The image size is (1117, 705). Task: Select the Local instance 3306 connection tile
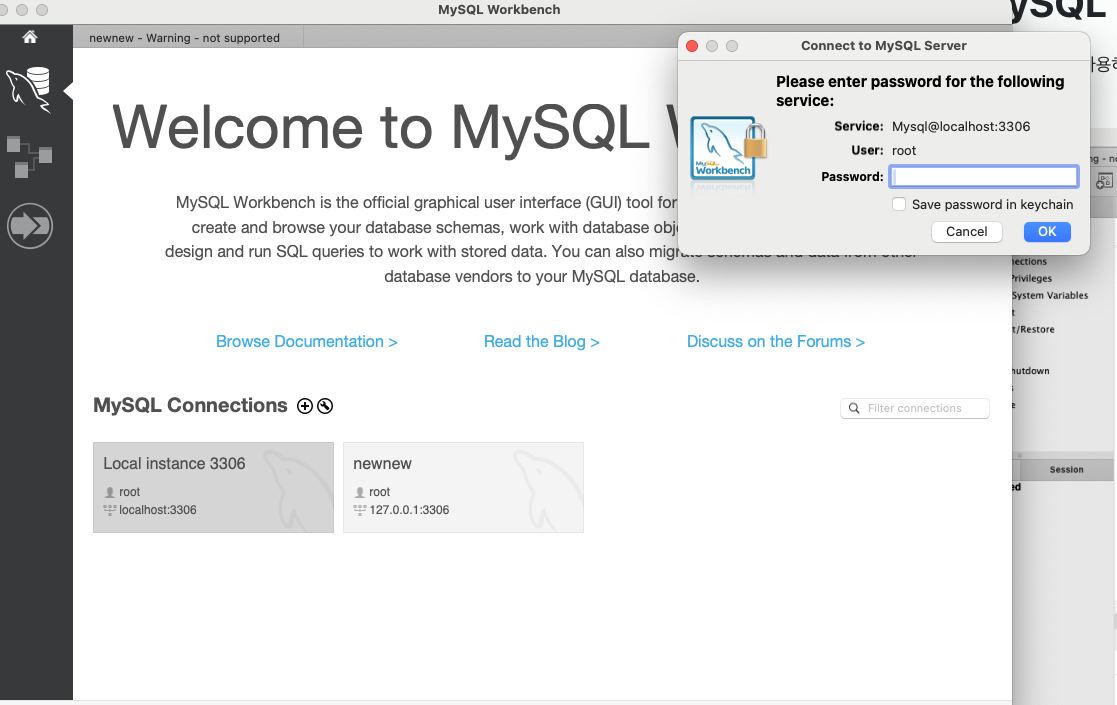[213, 487]
